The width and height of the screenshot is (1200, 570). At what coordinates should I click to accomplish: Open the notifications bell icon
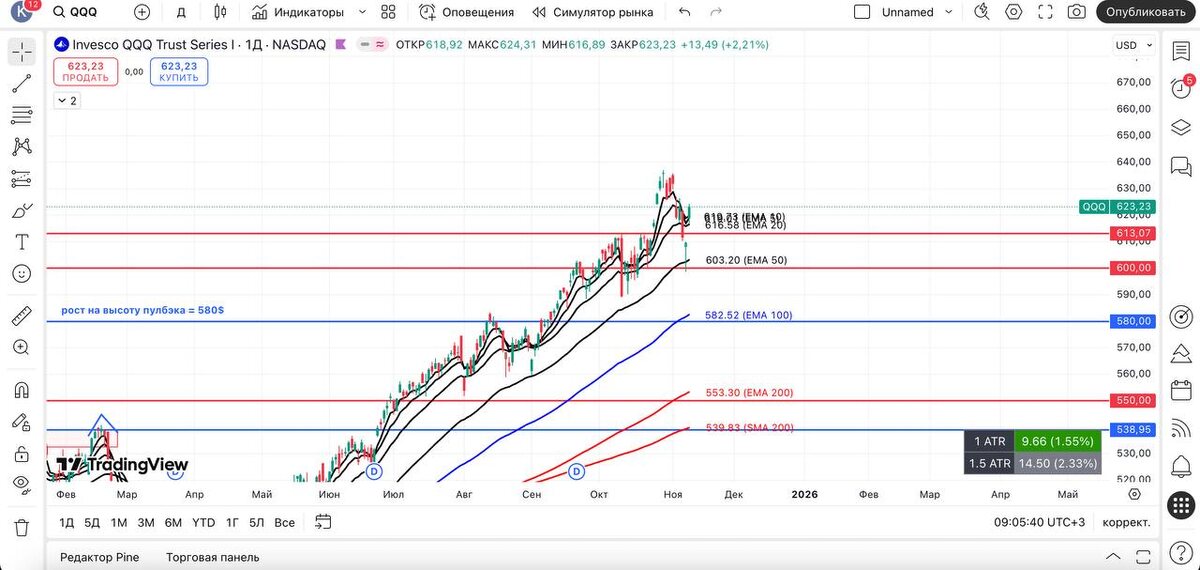1181,468
